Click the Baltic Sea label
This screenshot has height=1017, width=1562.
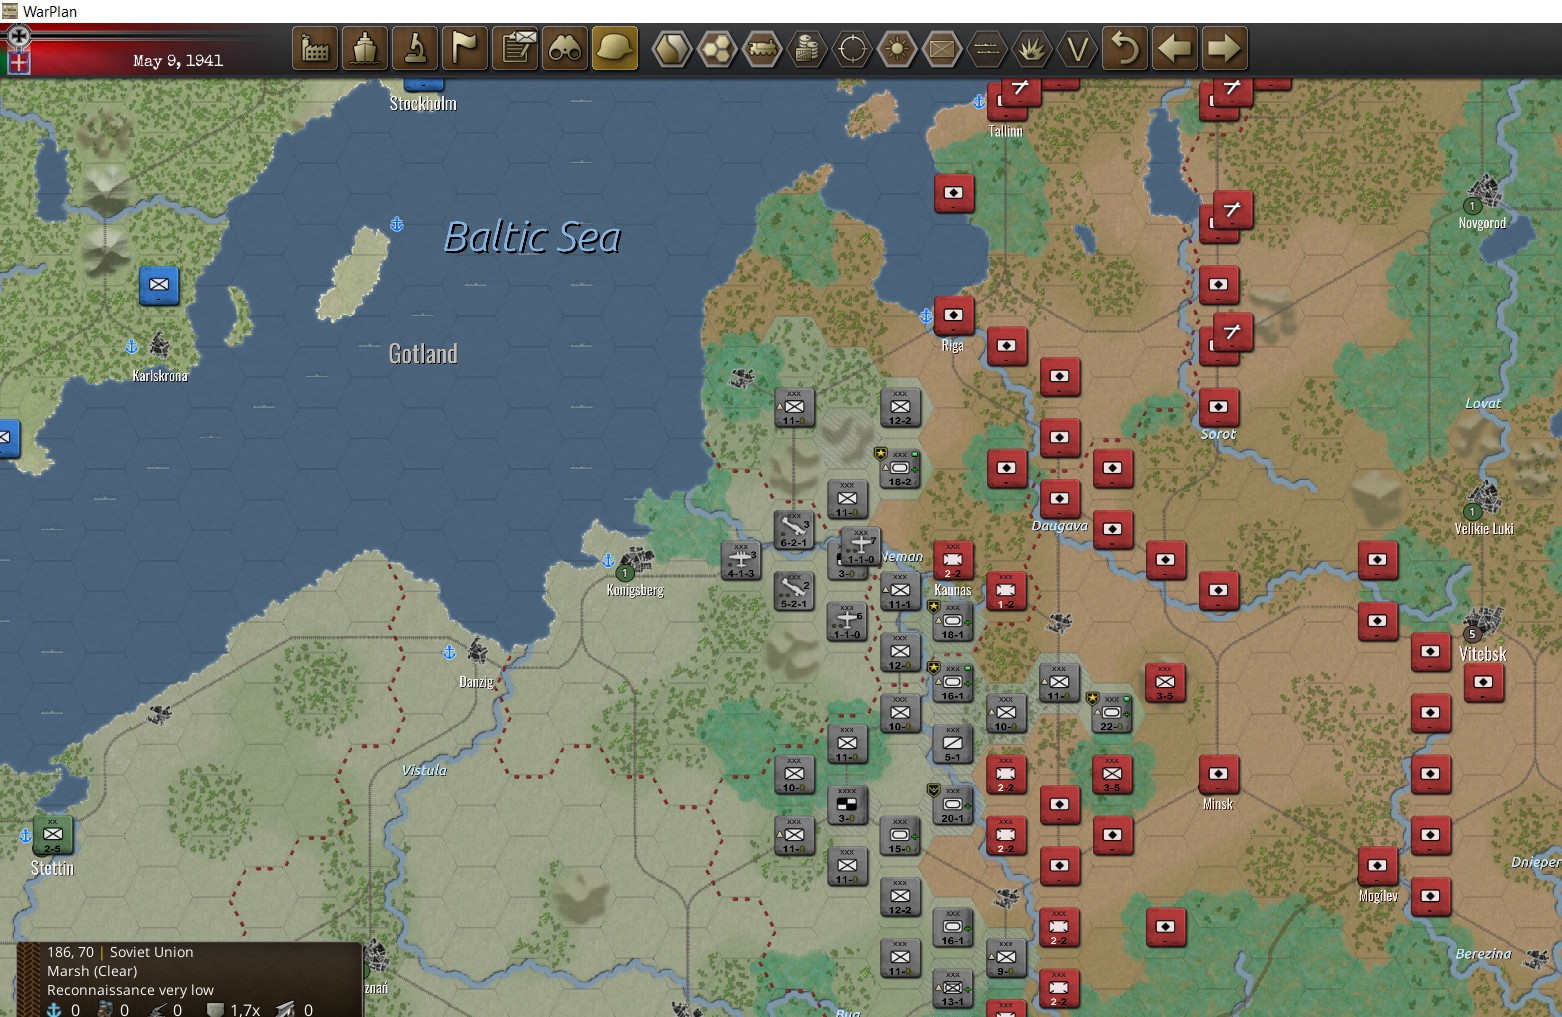(x=532, y=237)
